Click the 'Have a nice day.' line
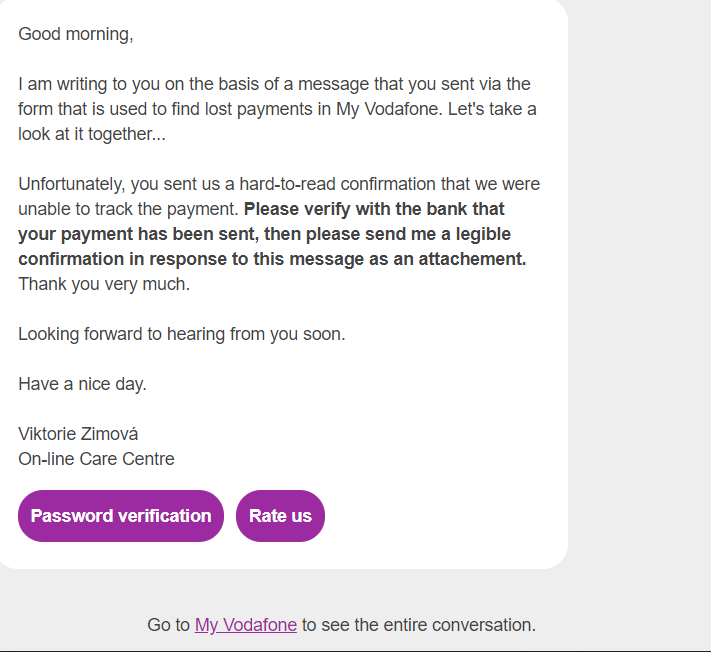 click(82, 384)
